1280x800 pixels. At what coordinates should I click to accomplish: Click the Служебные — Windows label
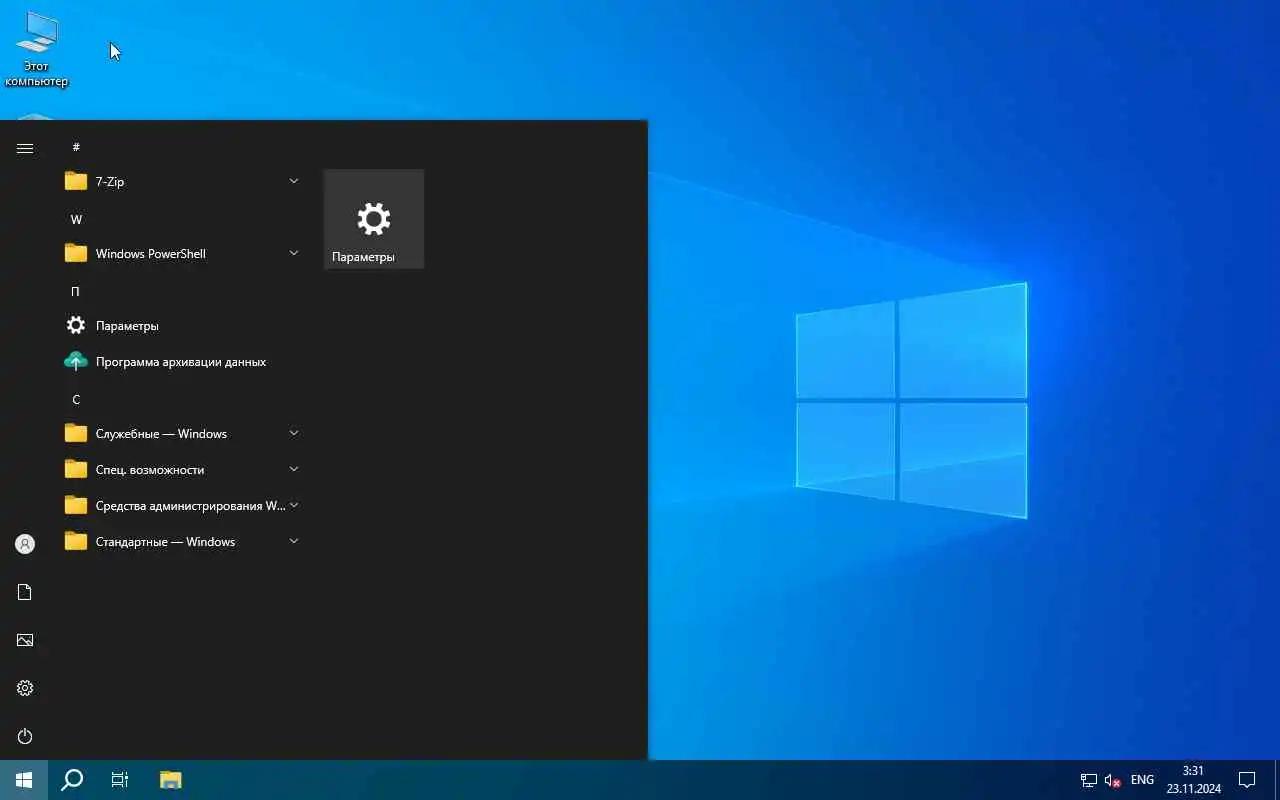coord(161,434)
